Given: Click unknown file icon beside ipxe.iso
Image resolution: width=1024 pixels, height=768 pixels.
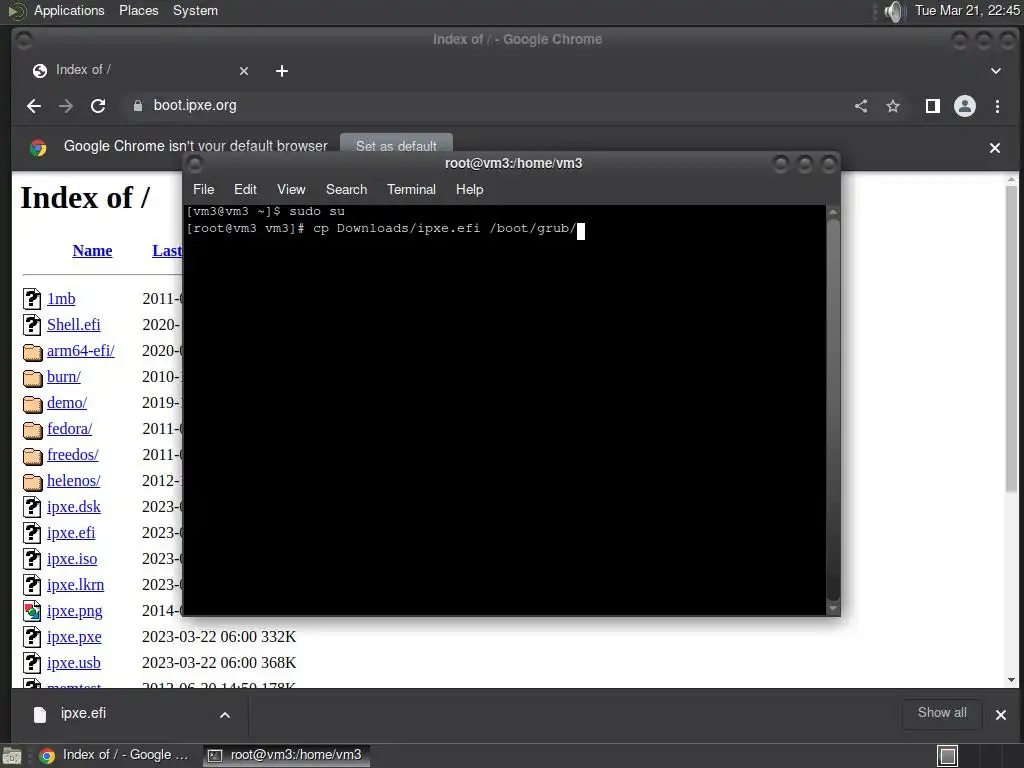Looking at the screenshot, I should (x=32, y=559).
